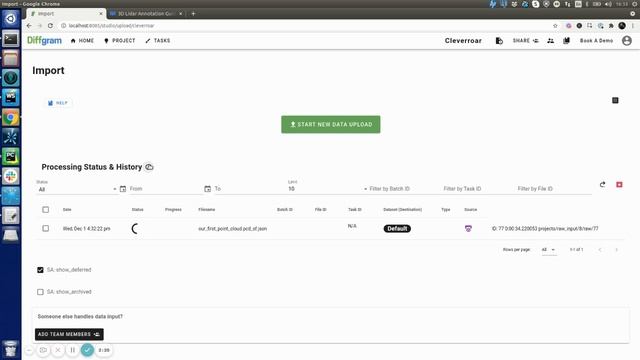This screenshot has width=640, height=360.
Task: Click the date cell Wed, Dec 1 4:32:22 pm
Action: click(87, 229)
